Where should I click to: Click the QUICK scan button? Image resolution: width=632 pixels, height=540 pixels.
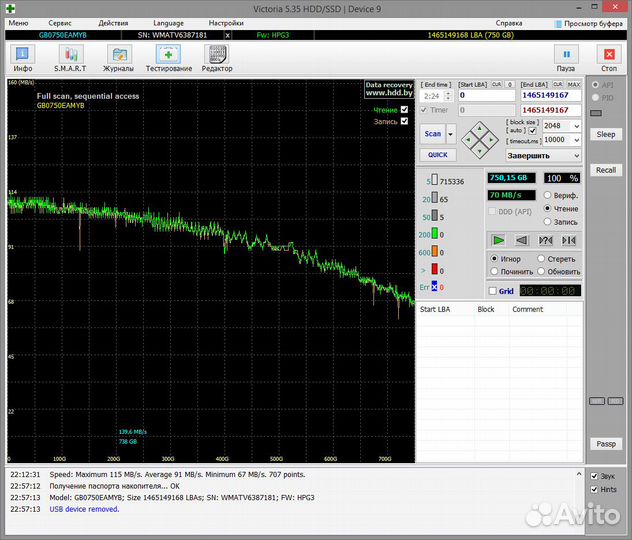coord(437,155)
